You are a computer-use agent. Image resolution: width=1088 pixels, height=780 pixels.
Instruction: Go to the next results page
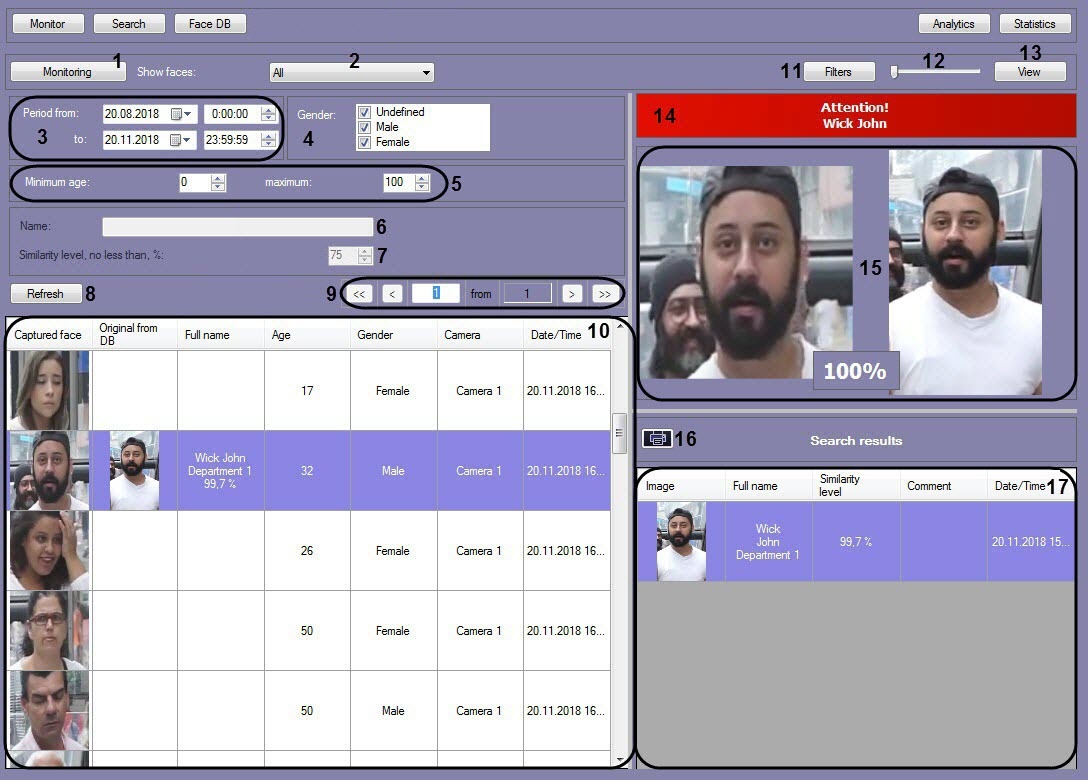click(x=572, y=294)
